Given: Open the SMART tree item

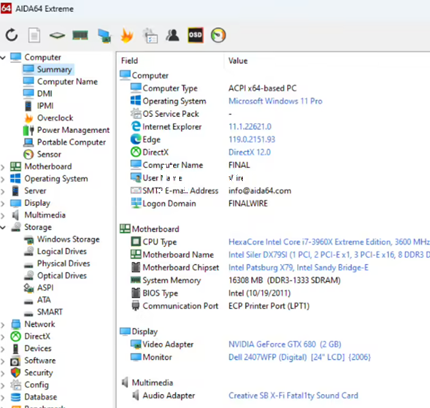Looking at the screenshot, I should [43, 312].
